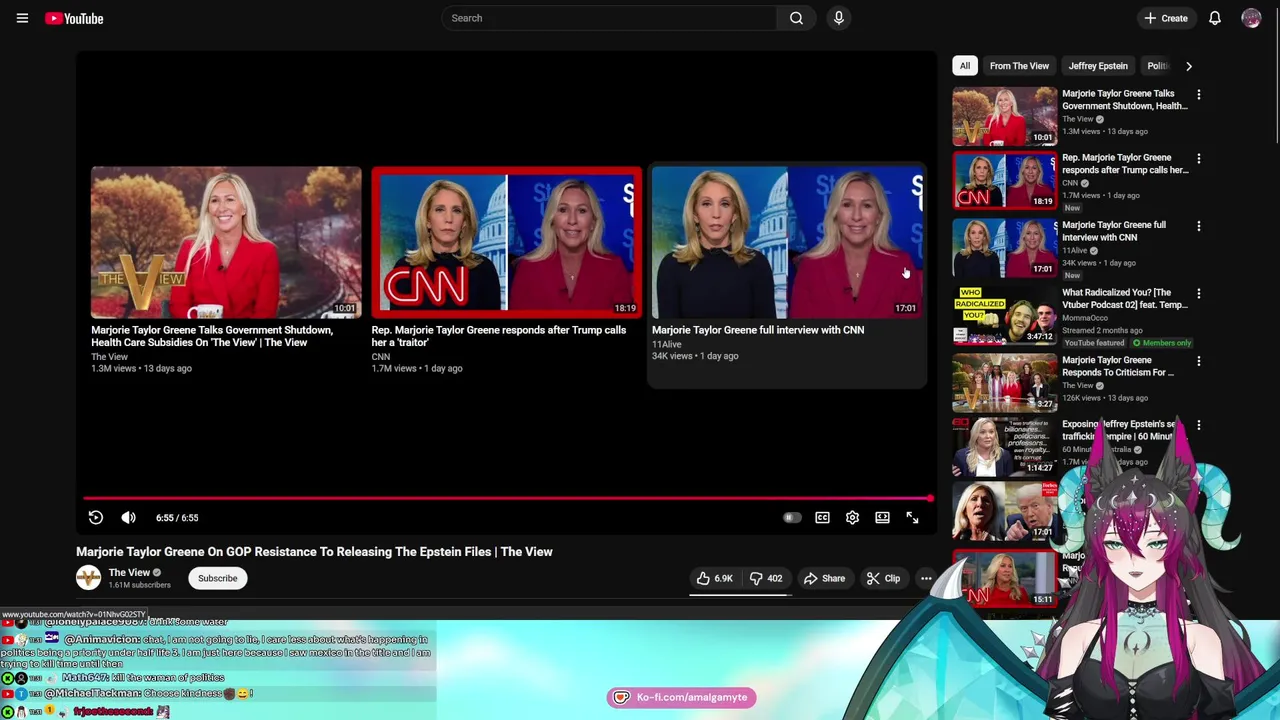Open the player settings gear
The width and height of the screenshot is (1280, 720).
[852, 517]
